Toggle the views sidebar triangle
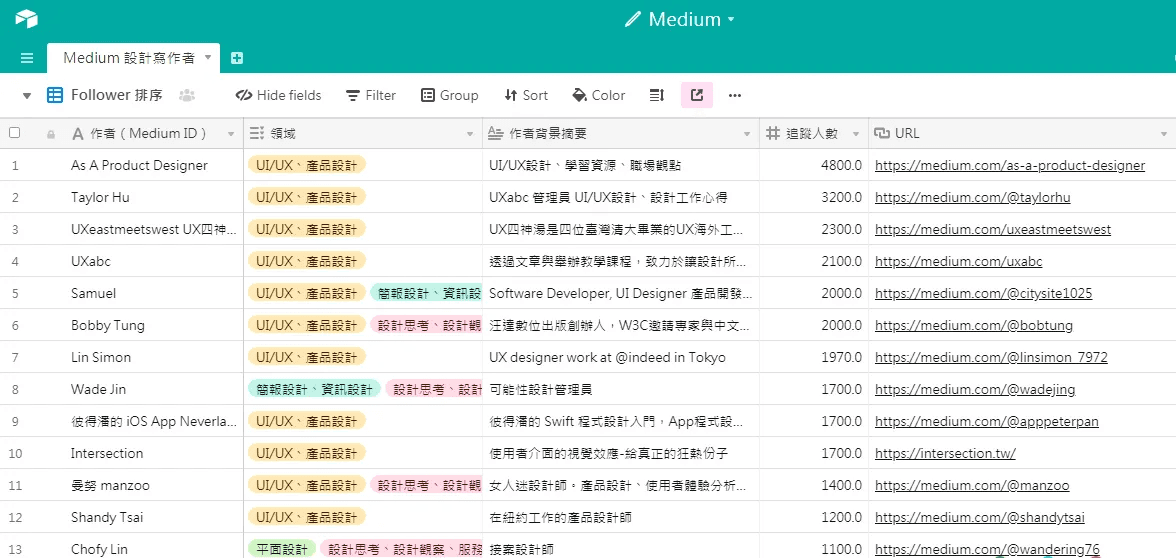 click(27, 96)
